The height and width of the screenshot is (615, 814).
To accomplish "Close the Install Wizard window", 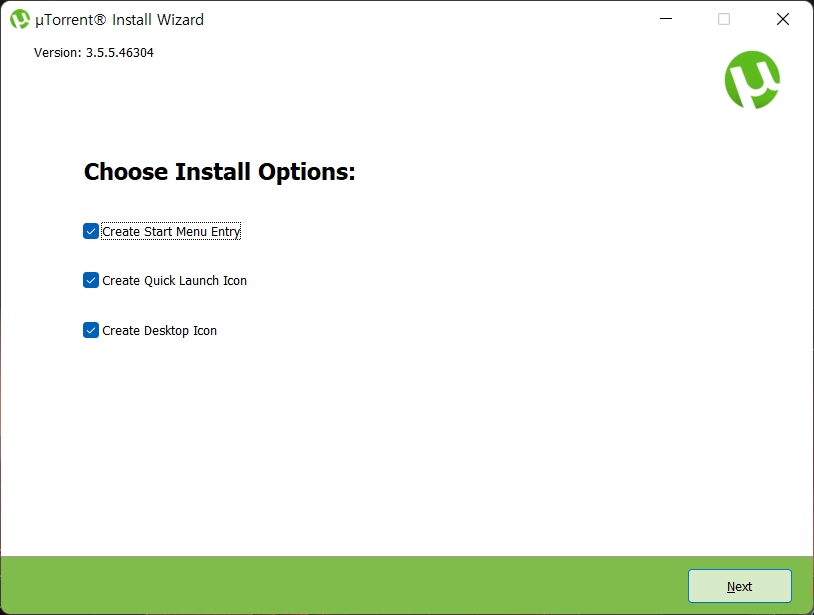I will (782, 19).
